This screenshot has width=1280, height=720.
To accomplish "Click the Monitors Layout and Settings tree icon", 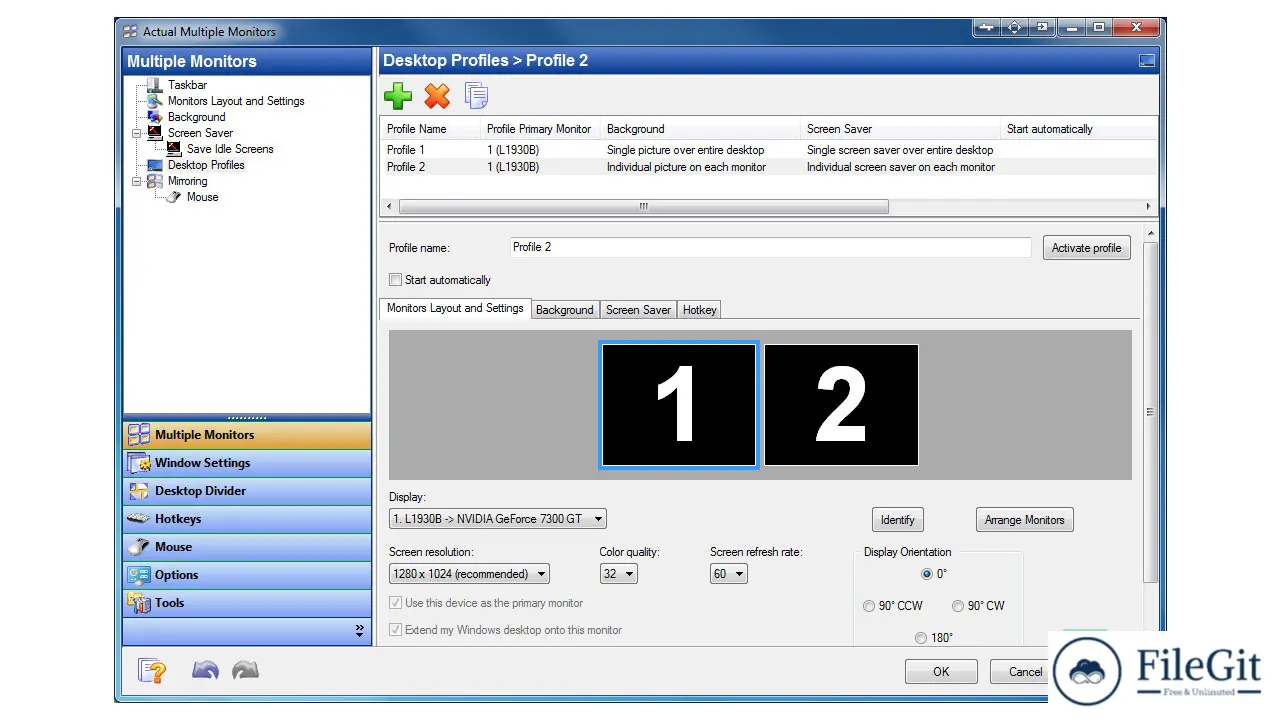I will 154,101.
